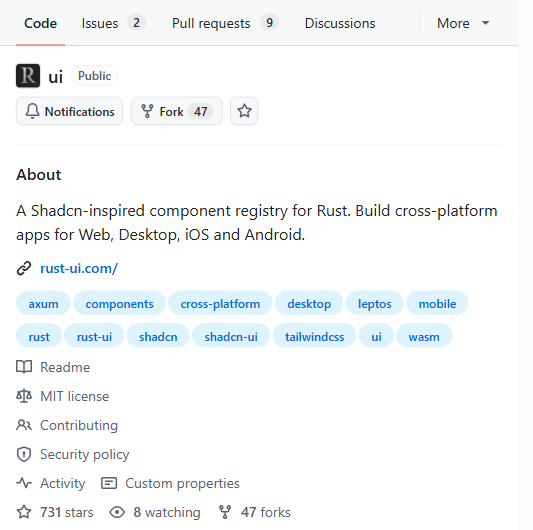Fork the repository using Fork button
This screenshot has width=533, height=530.
click(x=176, y=111)
